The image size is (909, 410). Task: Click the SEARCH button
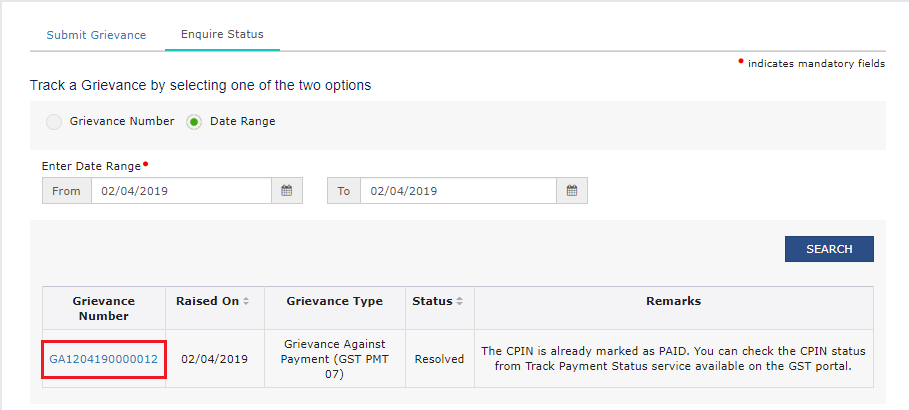[829, 249]
